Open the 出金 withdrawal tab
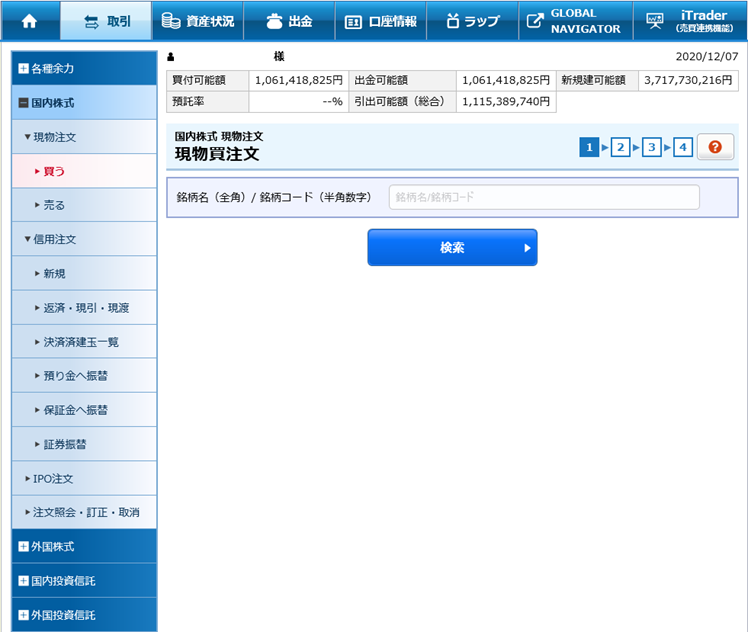 (x=289, y=21)
